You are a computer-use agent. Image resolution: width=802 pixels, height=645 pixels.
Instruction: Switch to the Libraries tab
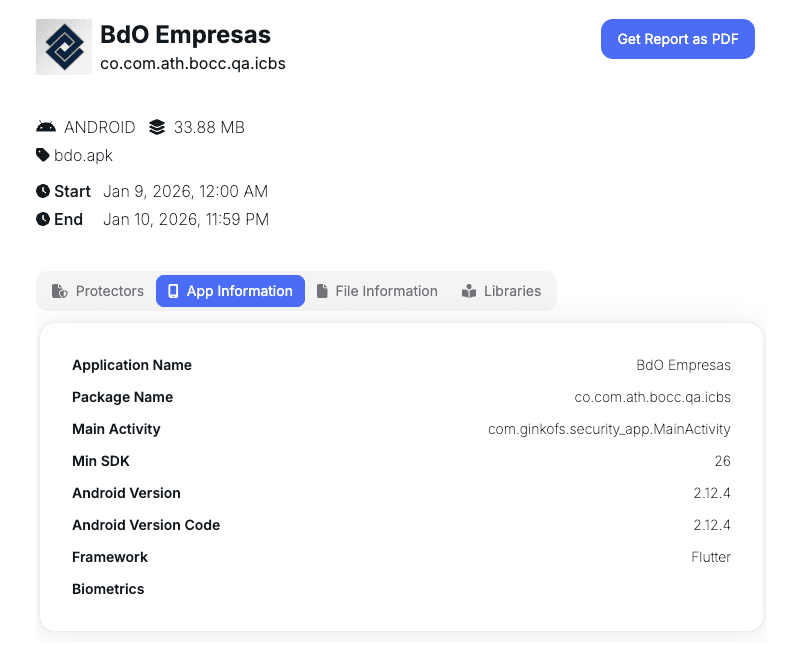point(500,291)
